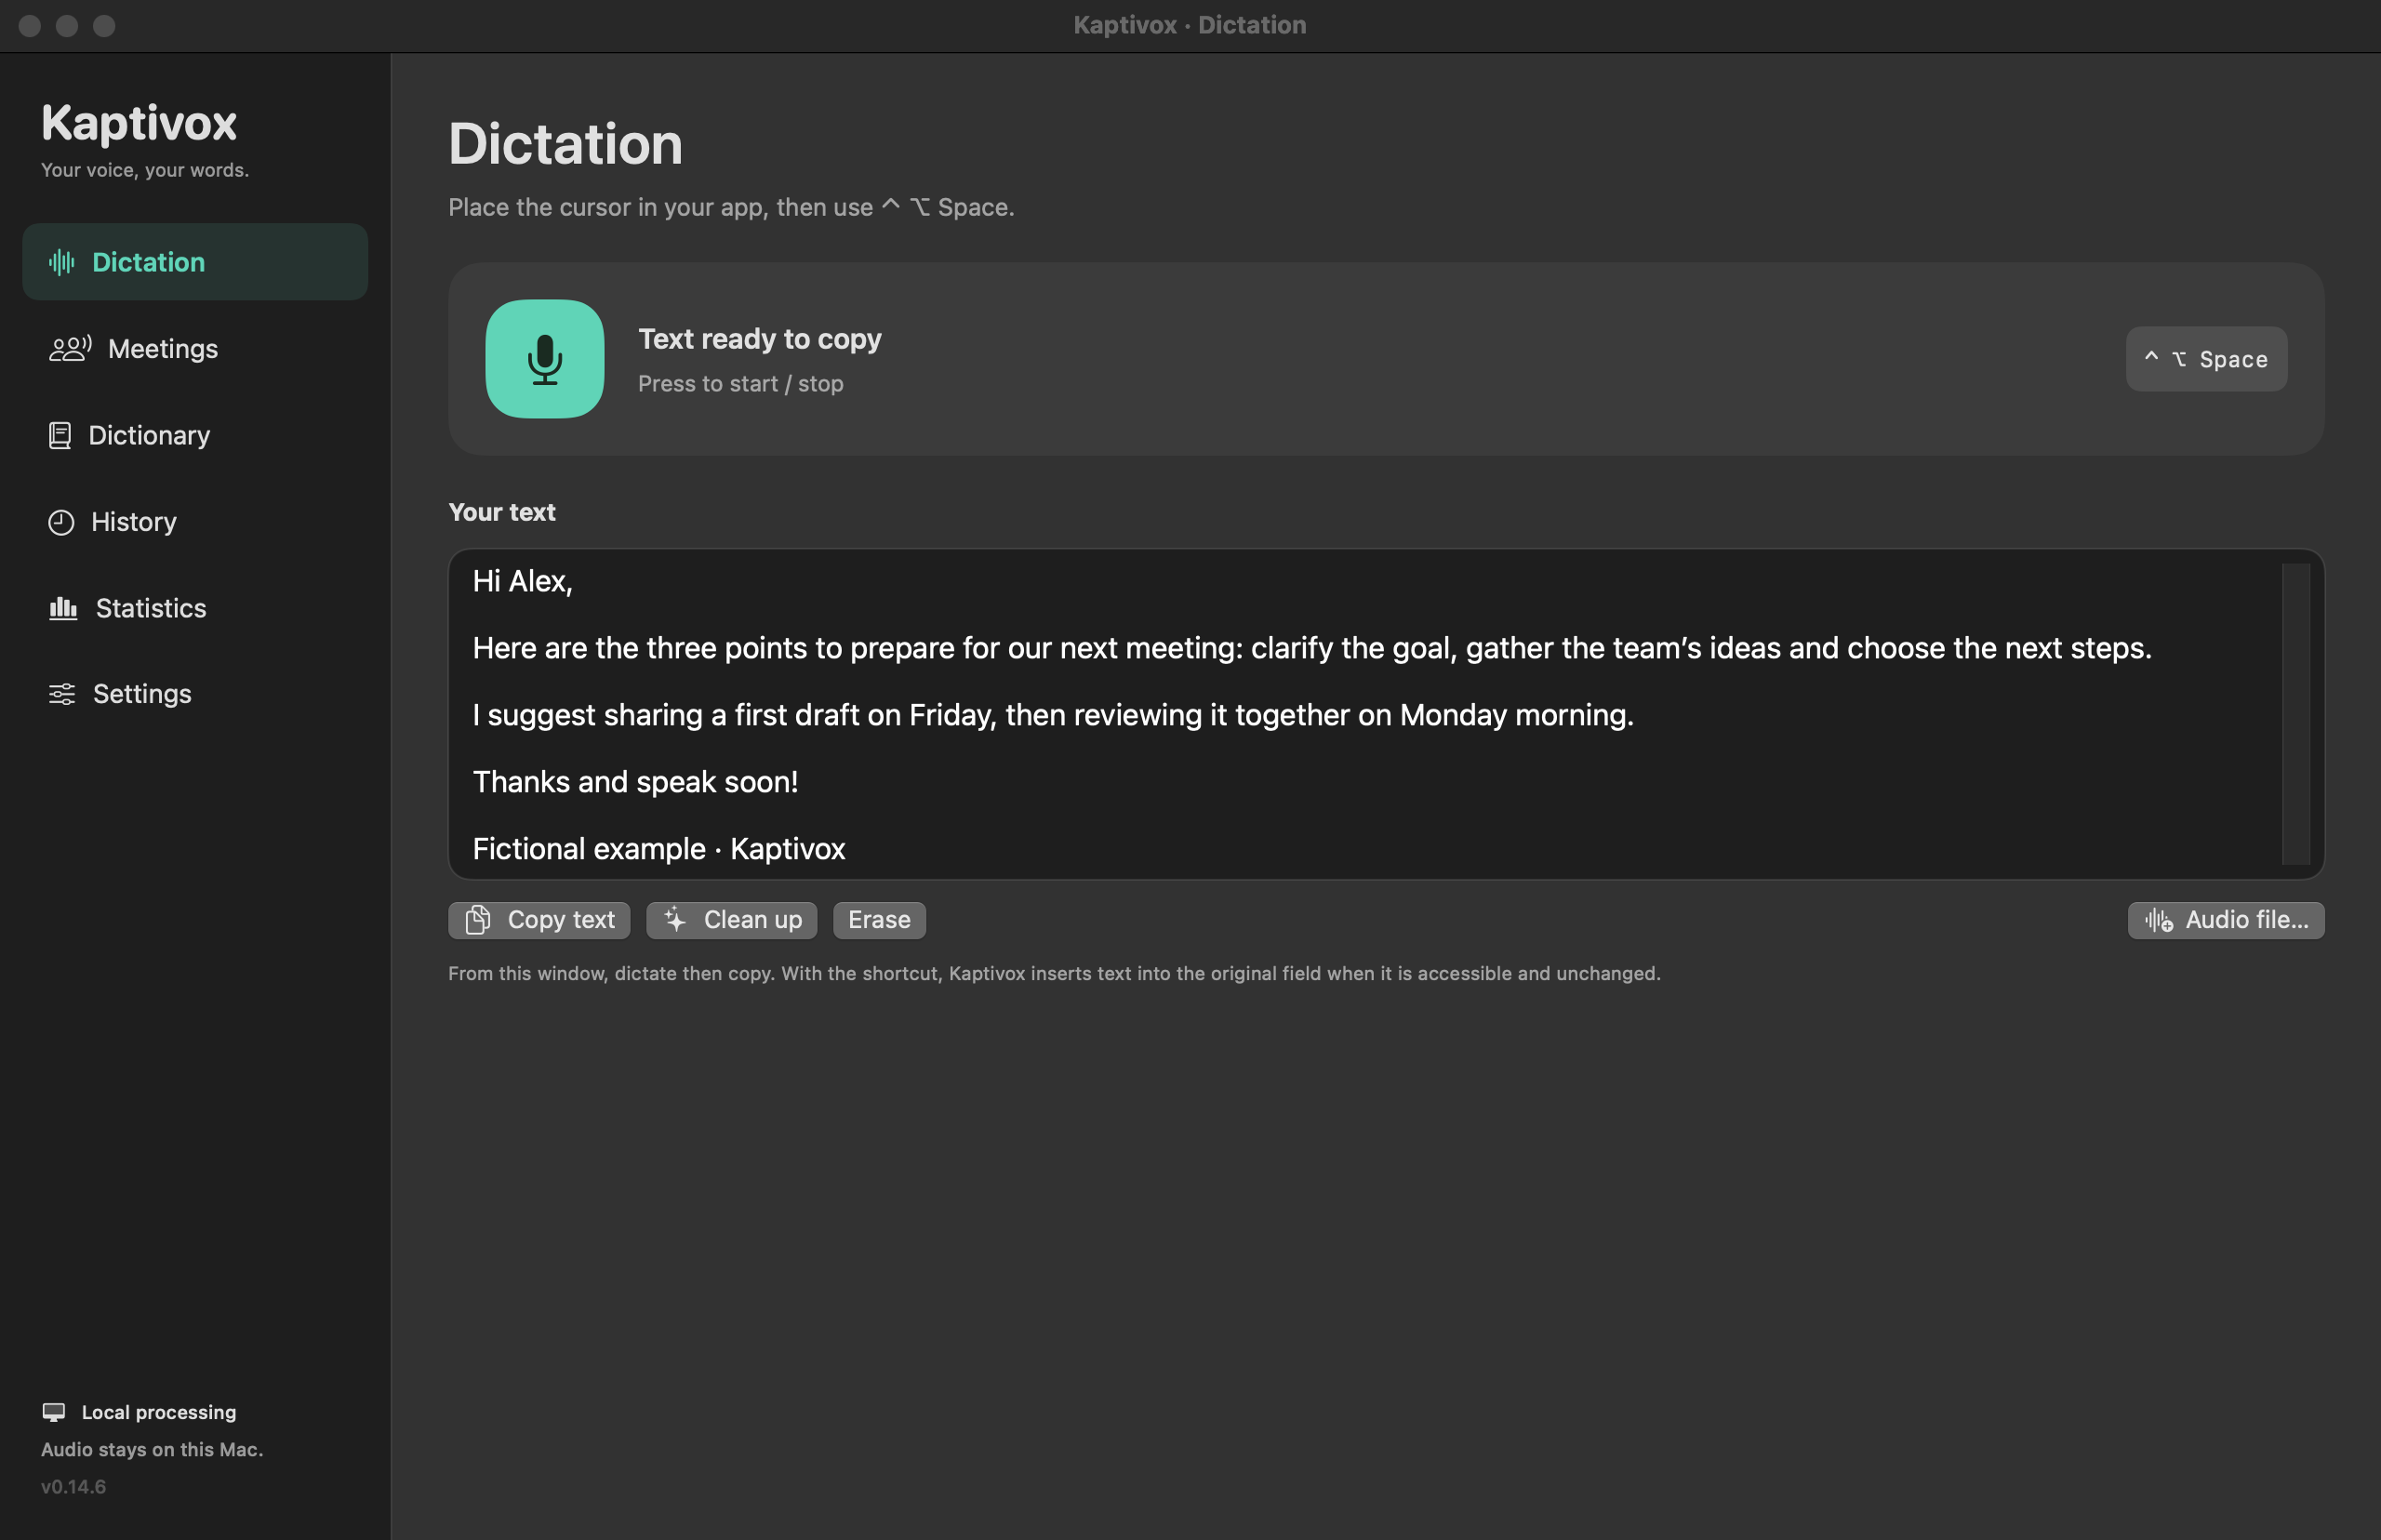Image resolution: width=2381 pixels, height=1540 pixels.
Task: Click the Kaptivox logo title
Action: click(x=139, y=123)
